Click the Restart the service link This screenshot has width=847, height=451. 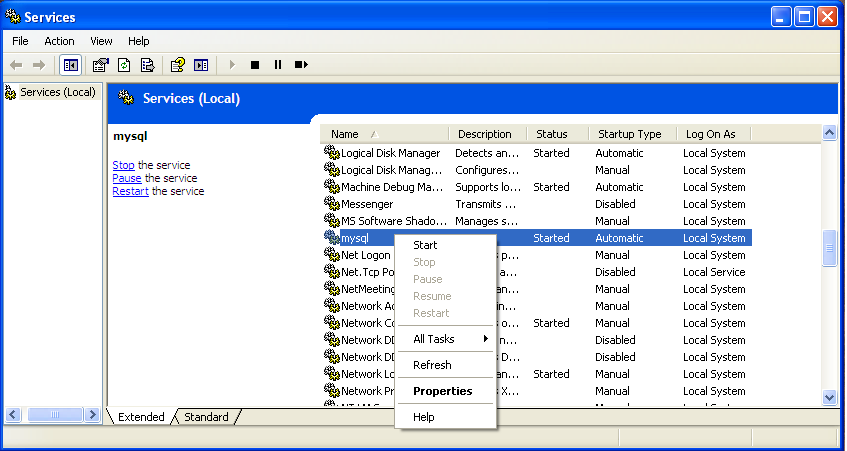tap(130, 191)
